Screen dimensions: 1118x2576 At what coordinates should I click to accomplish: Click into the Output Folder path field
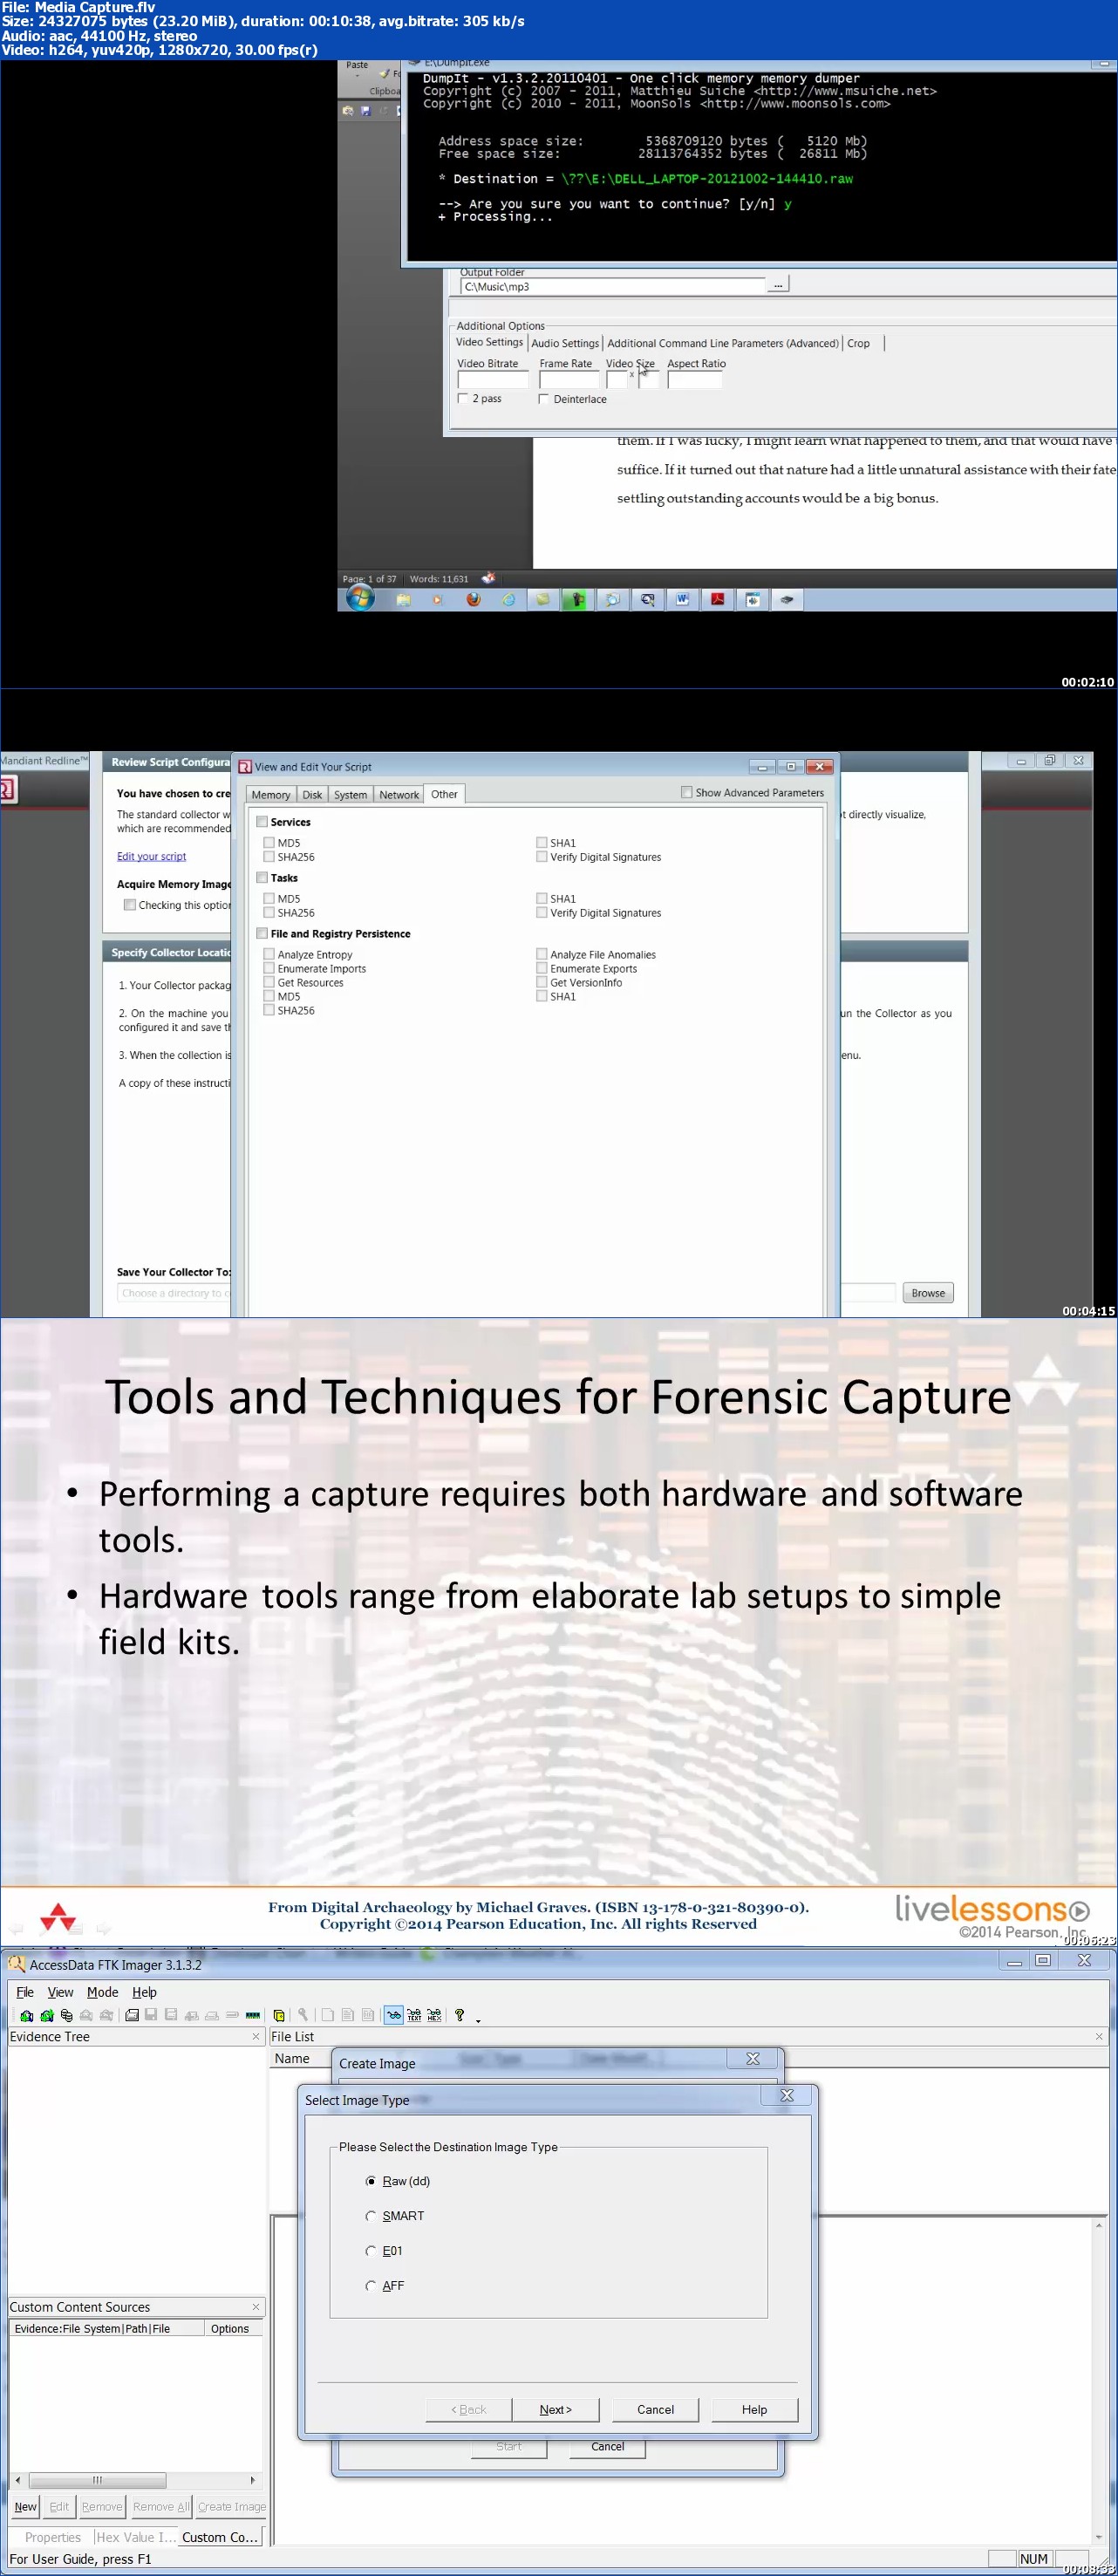coord(612,286)
